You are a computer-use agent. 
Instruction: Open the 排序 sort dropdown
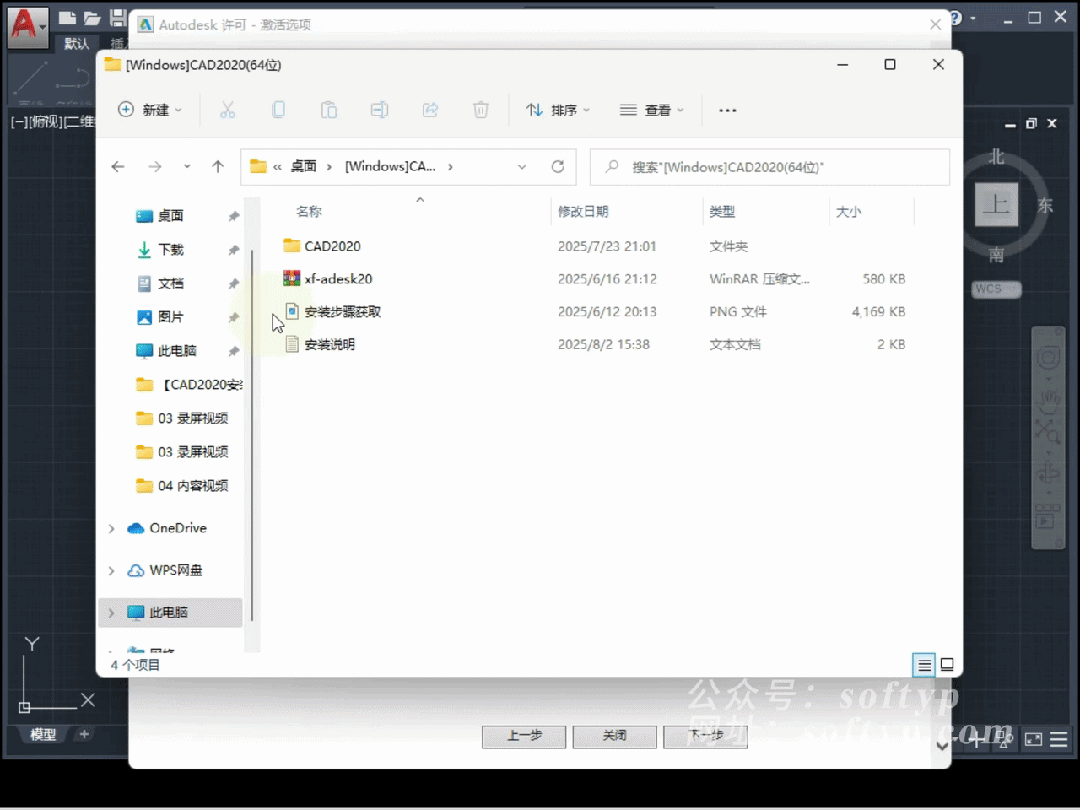point(558,110)
